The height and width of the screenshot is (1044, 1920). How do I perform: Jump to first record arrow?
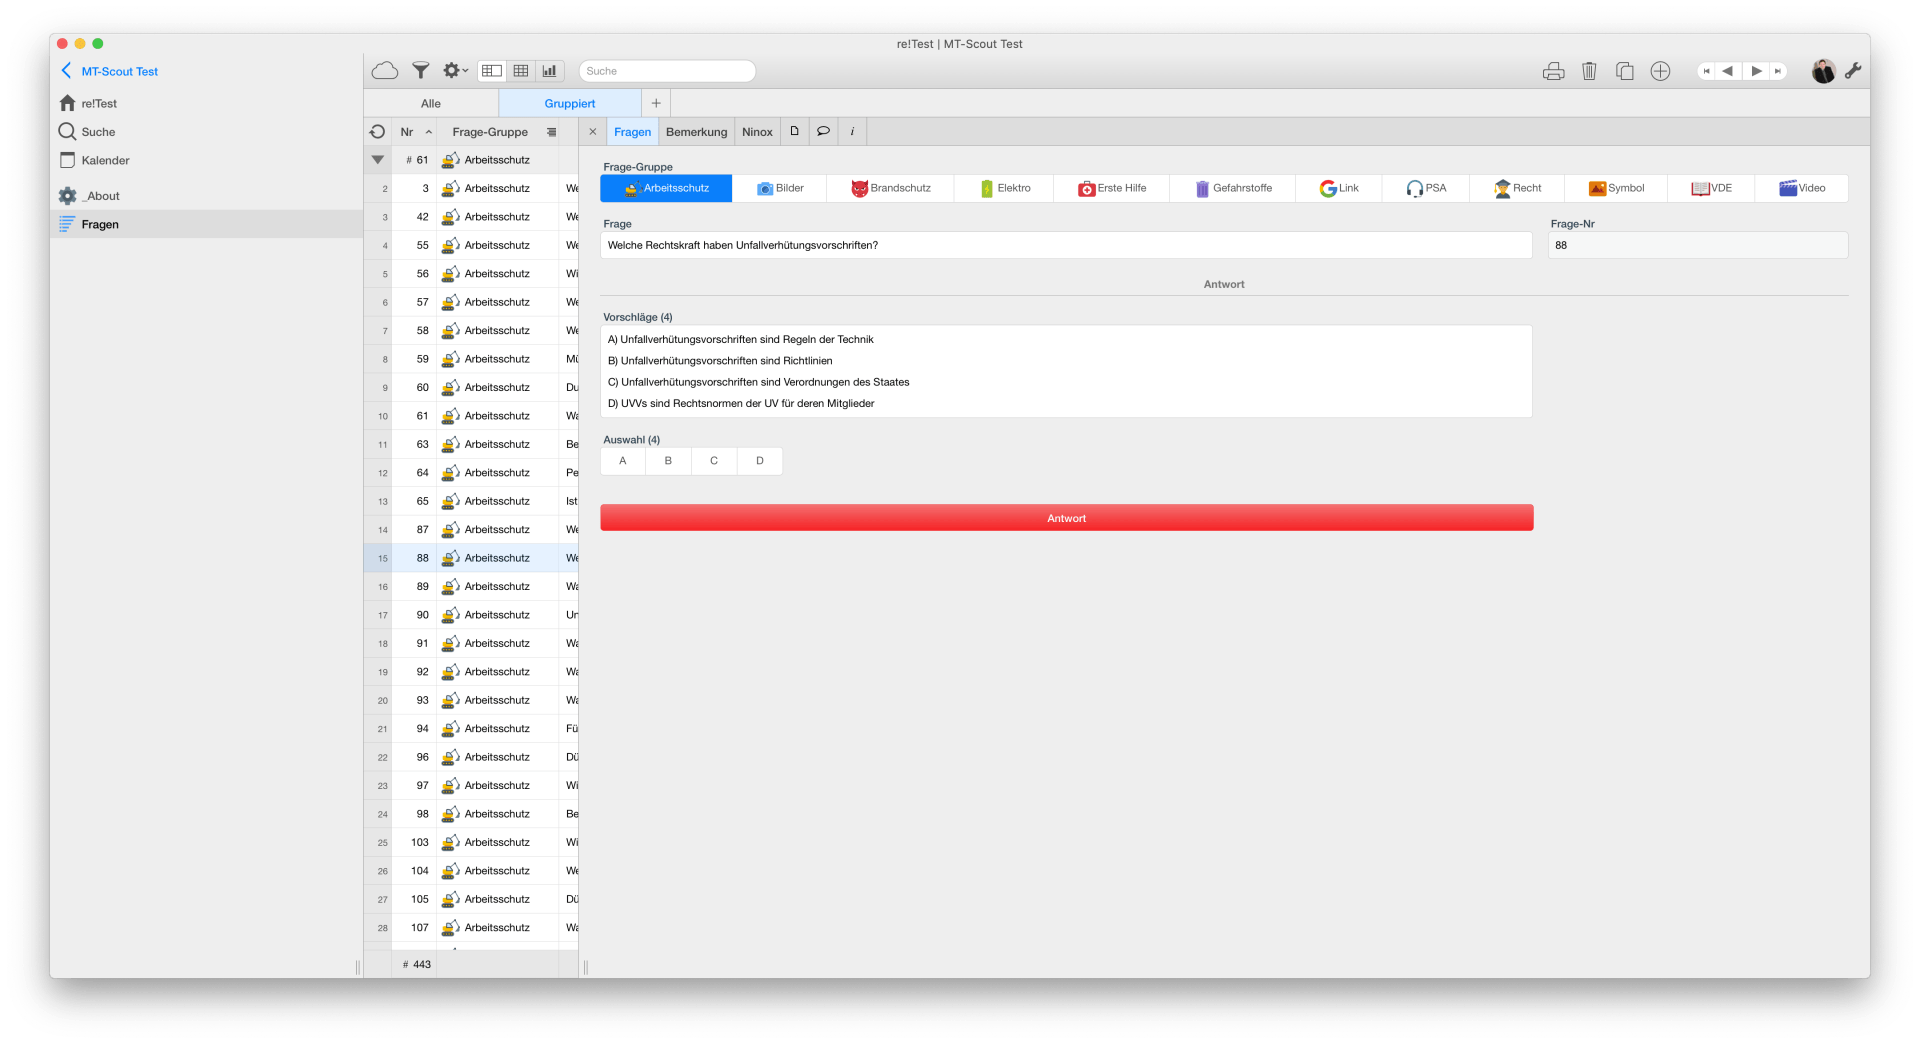pyautogui.click(x=1707, y=71)
